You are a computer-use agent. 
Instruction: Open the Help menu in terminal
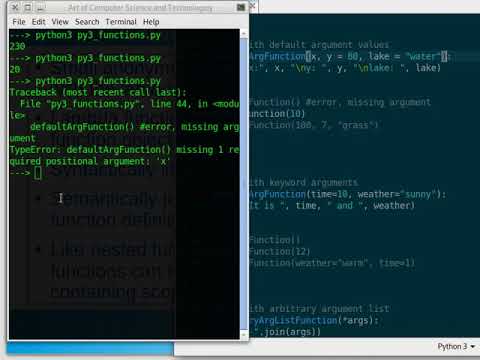pos(151,22)
